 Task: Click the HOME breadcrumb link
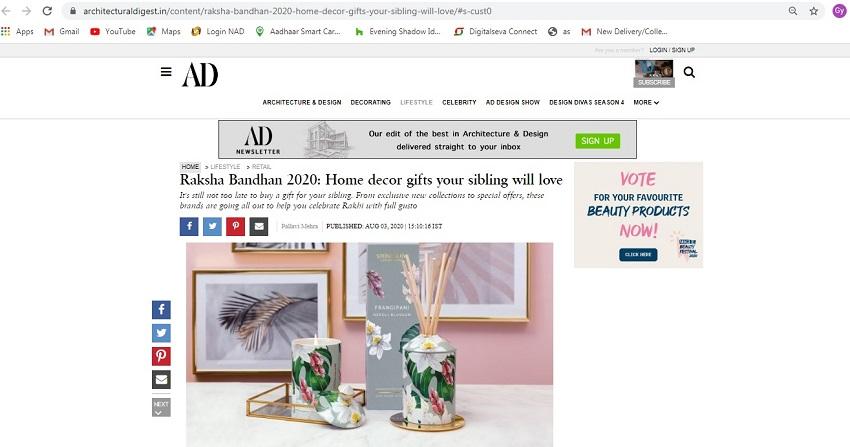190,167
